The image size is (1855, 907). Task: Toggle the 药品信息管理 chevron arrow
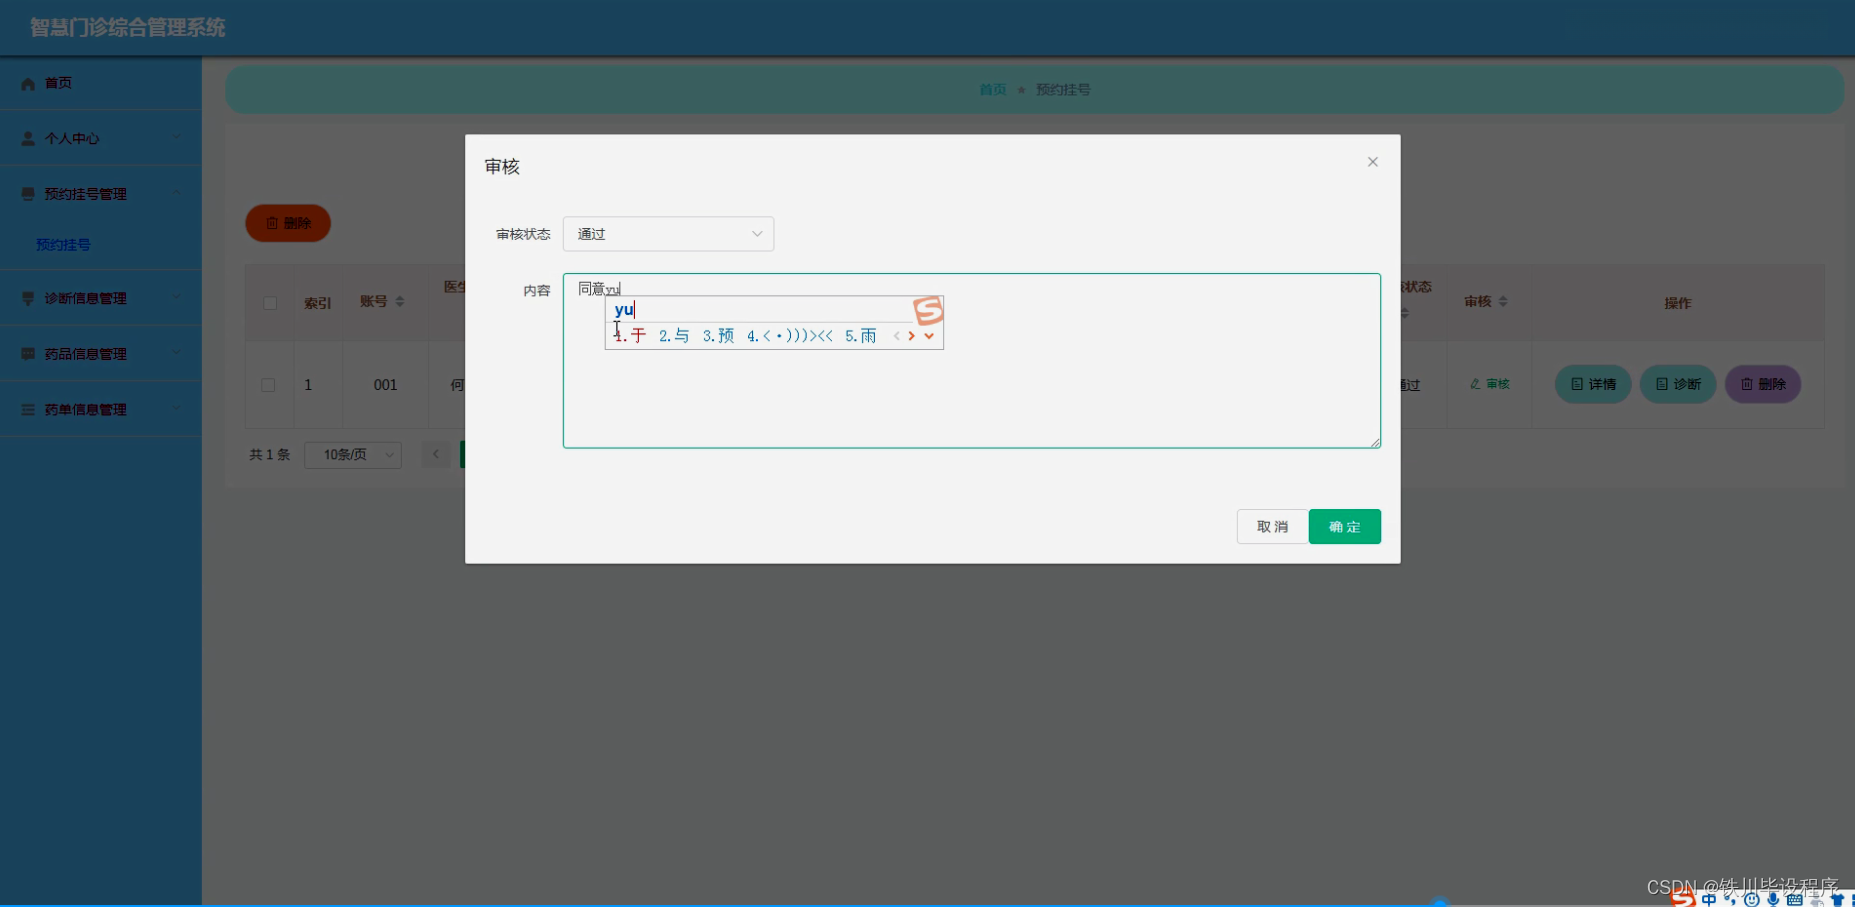177,353
